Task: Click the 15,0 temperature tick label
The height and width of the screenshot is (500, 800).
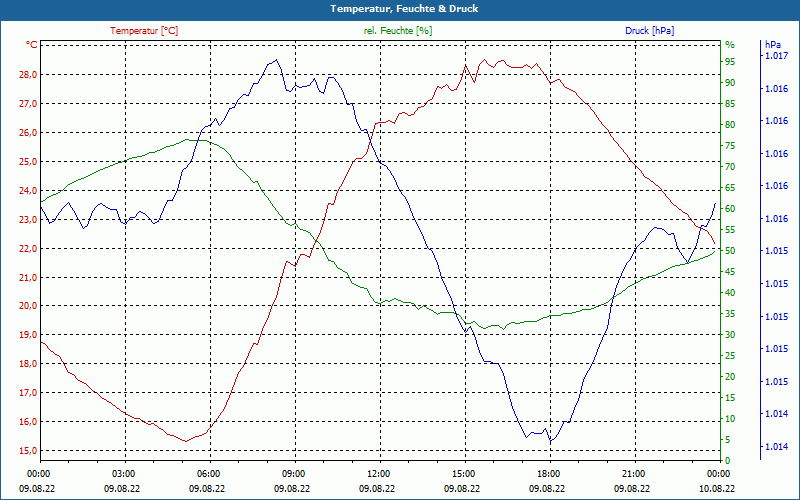Action: coord(29,451)
